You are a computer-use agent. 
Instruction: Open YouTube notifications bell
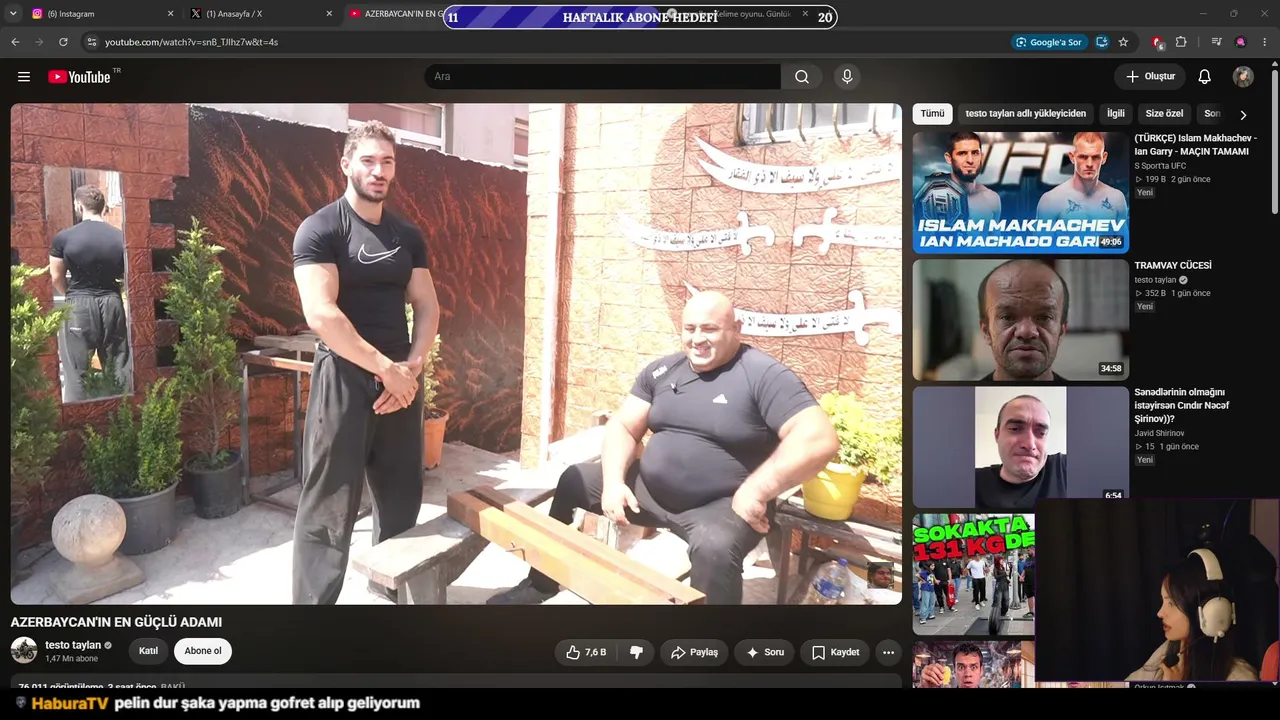[1205, 77]
